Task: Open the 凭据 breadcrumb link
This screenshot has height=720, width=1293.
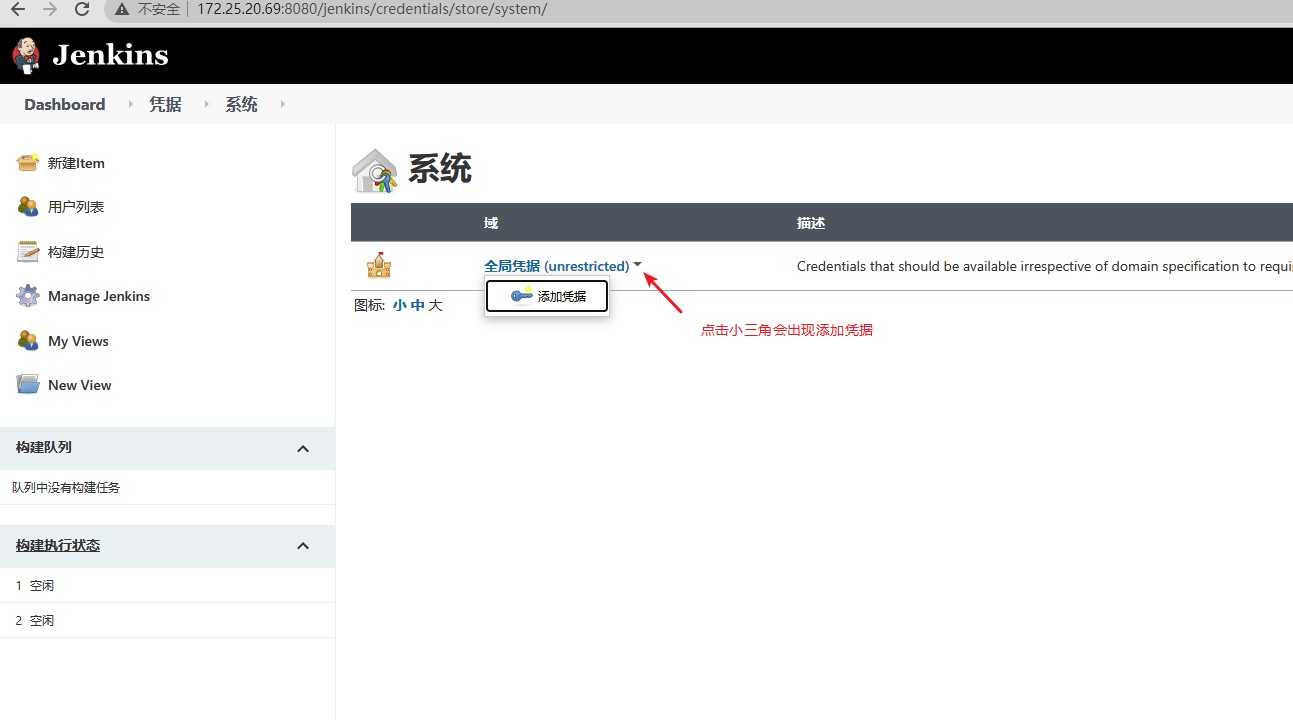Action: point(165,104)
